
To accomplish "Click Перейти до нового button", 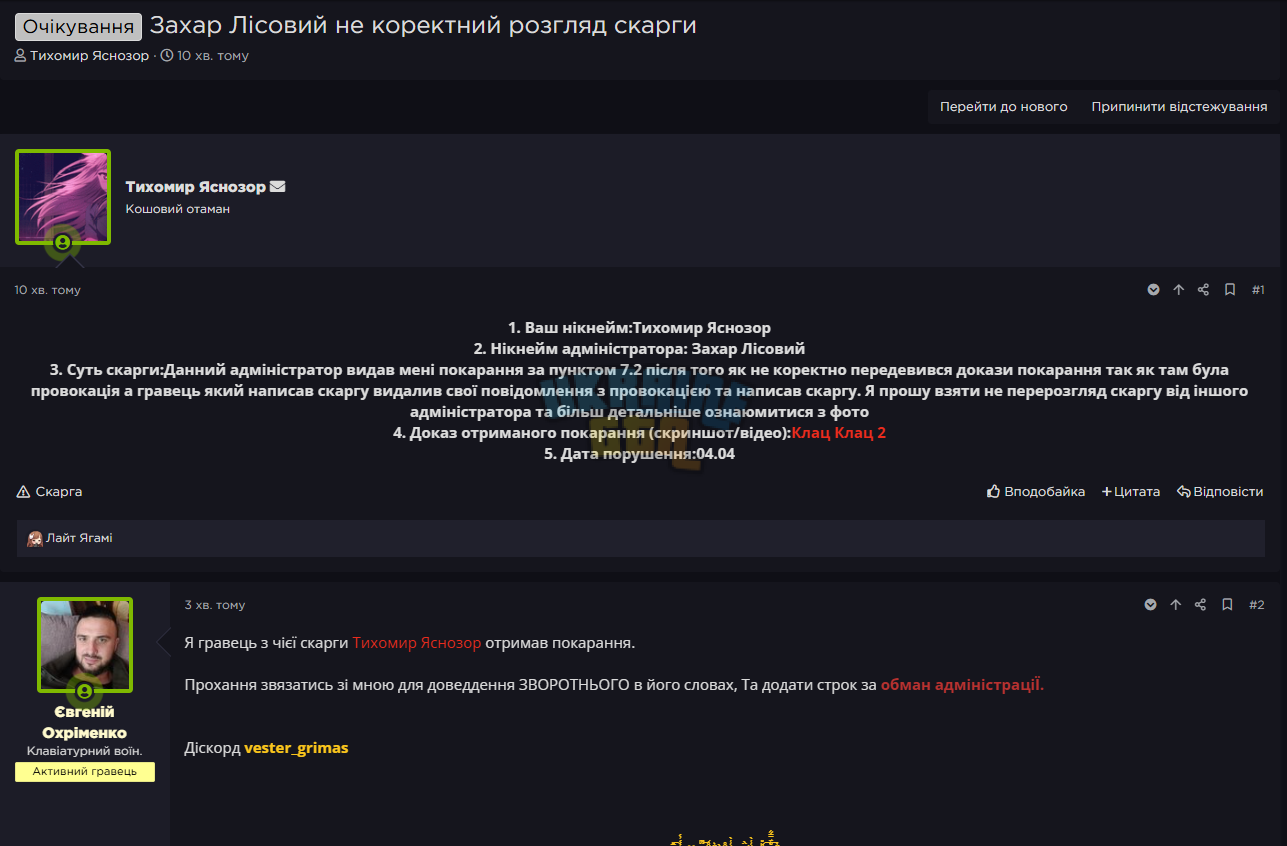I will pyautogui.click(x=1003, y=106).
